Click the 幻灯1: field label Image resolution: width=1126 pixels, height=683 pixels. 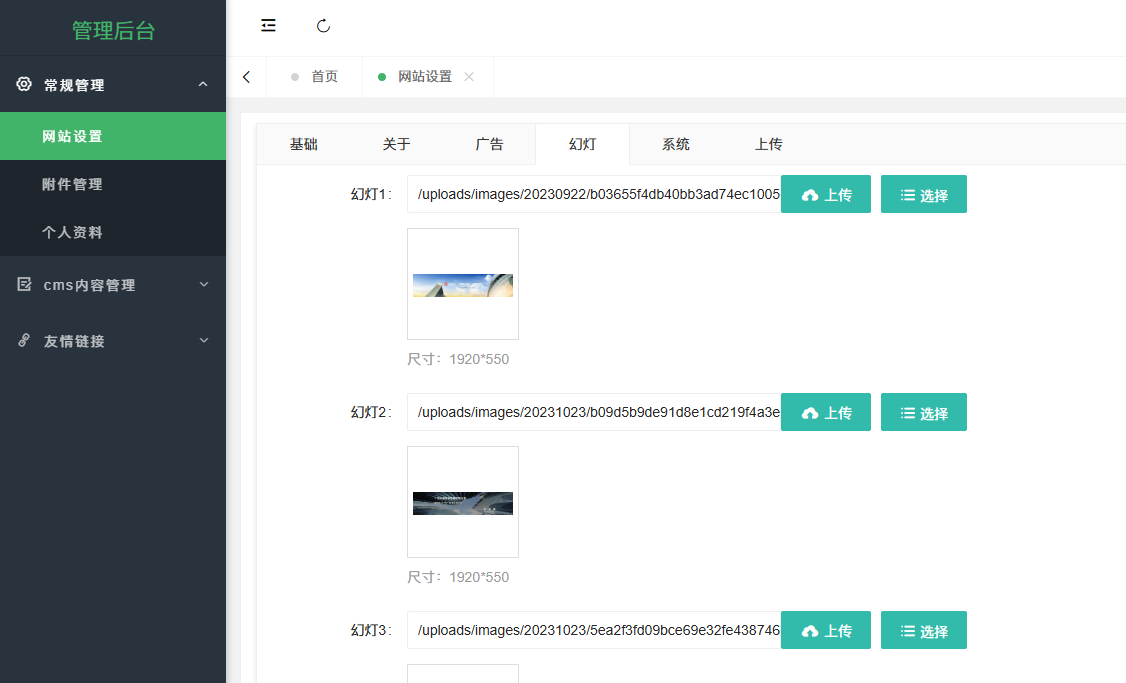371,194
